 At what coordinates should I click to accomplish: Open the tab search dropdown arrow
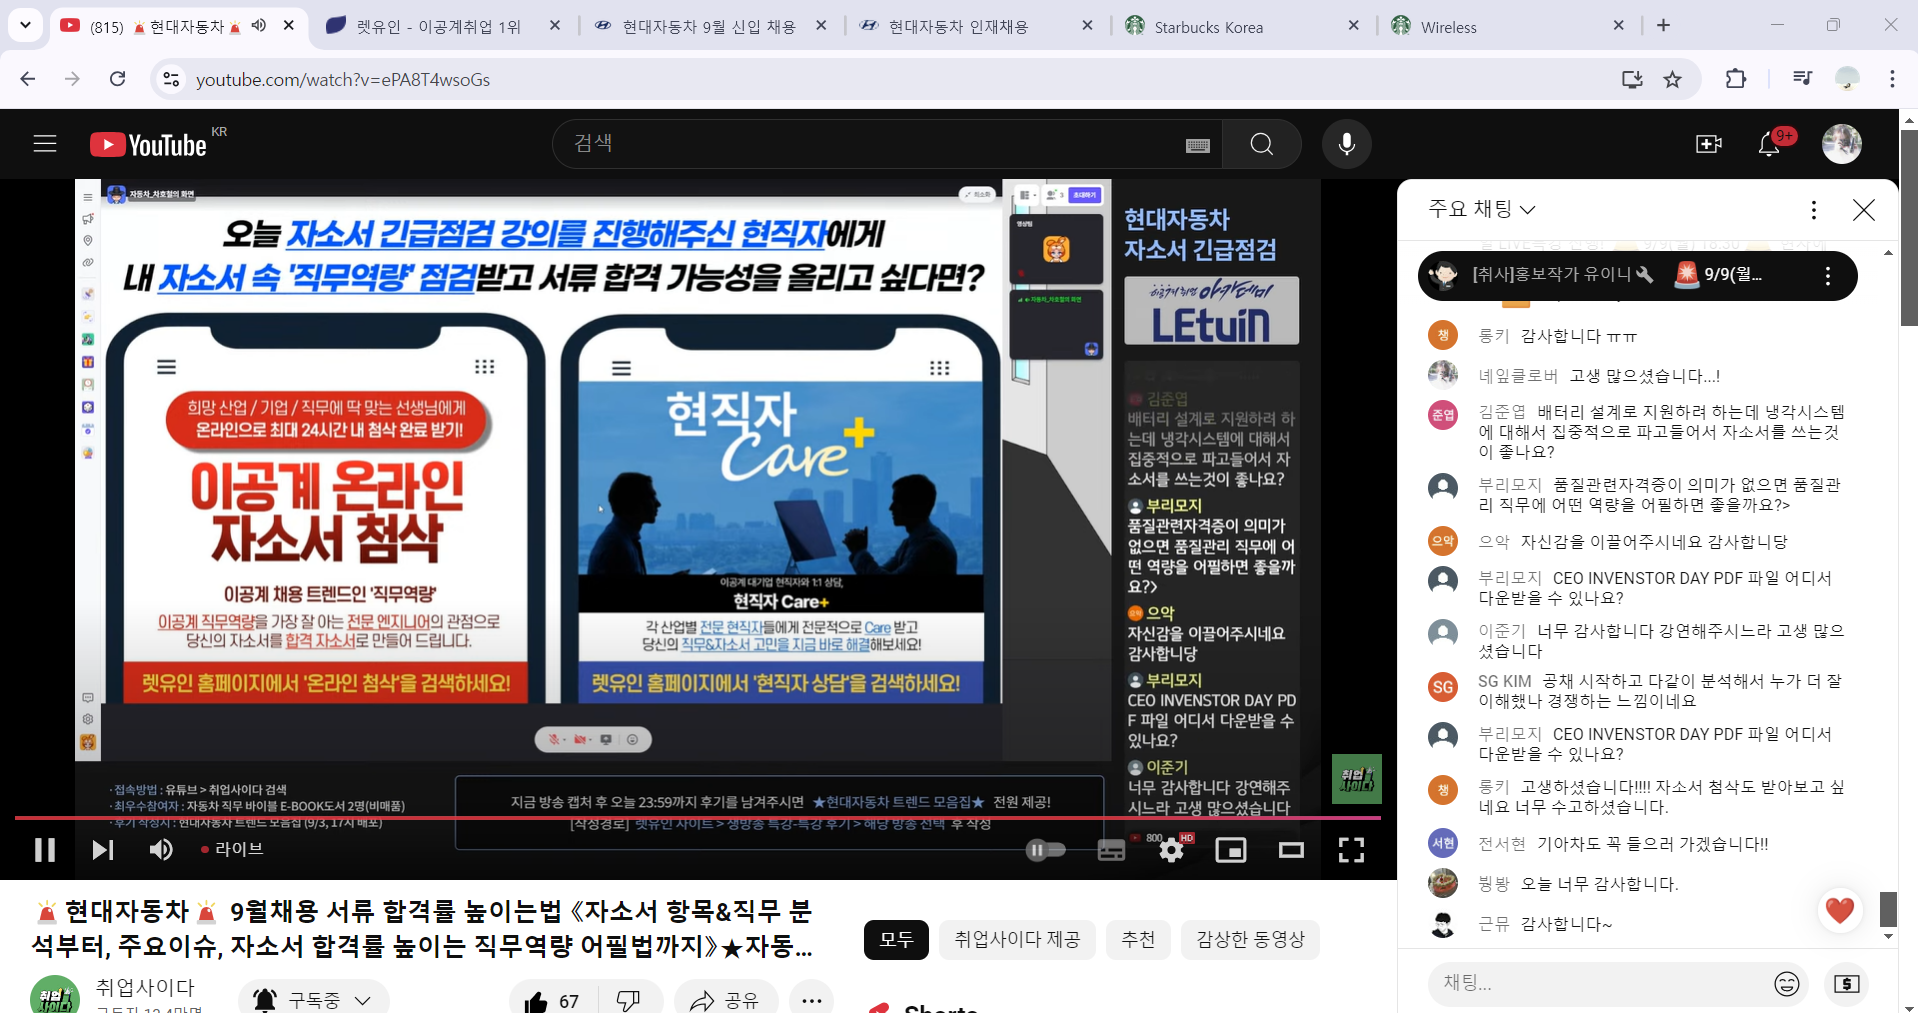[25, 25]
